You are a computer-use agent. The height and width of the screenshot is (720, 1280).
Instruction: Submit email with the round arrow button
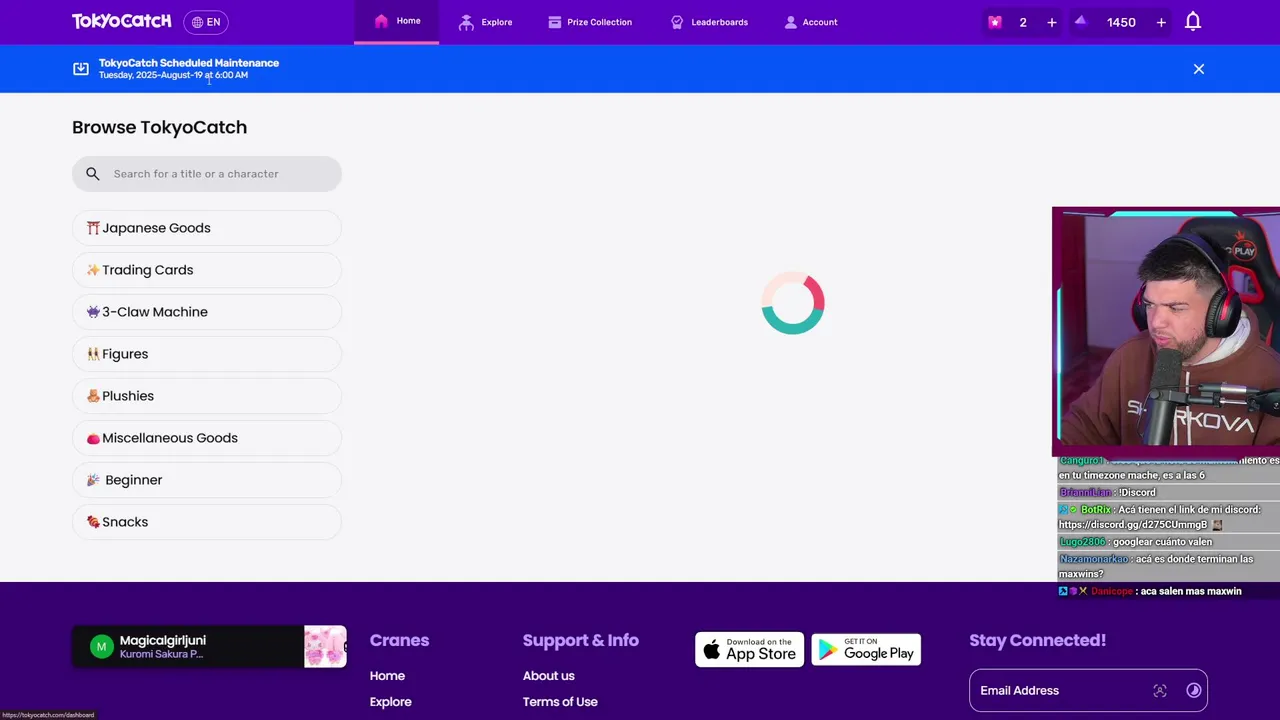coord(1193,690)
